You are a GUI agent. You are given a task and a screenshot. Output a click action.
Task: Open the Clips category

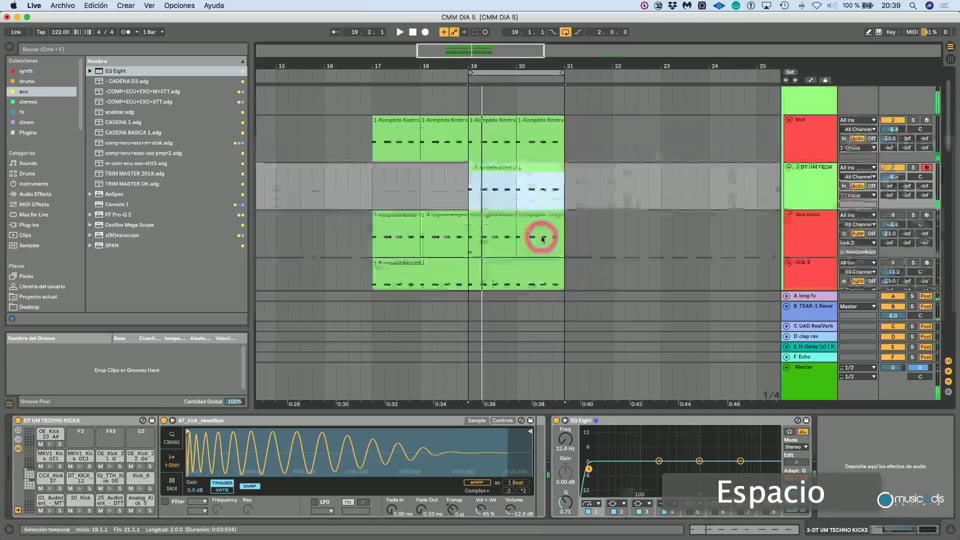click(x=42, y=235)
